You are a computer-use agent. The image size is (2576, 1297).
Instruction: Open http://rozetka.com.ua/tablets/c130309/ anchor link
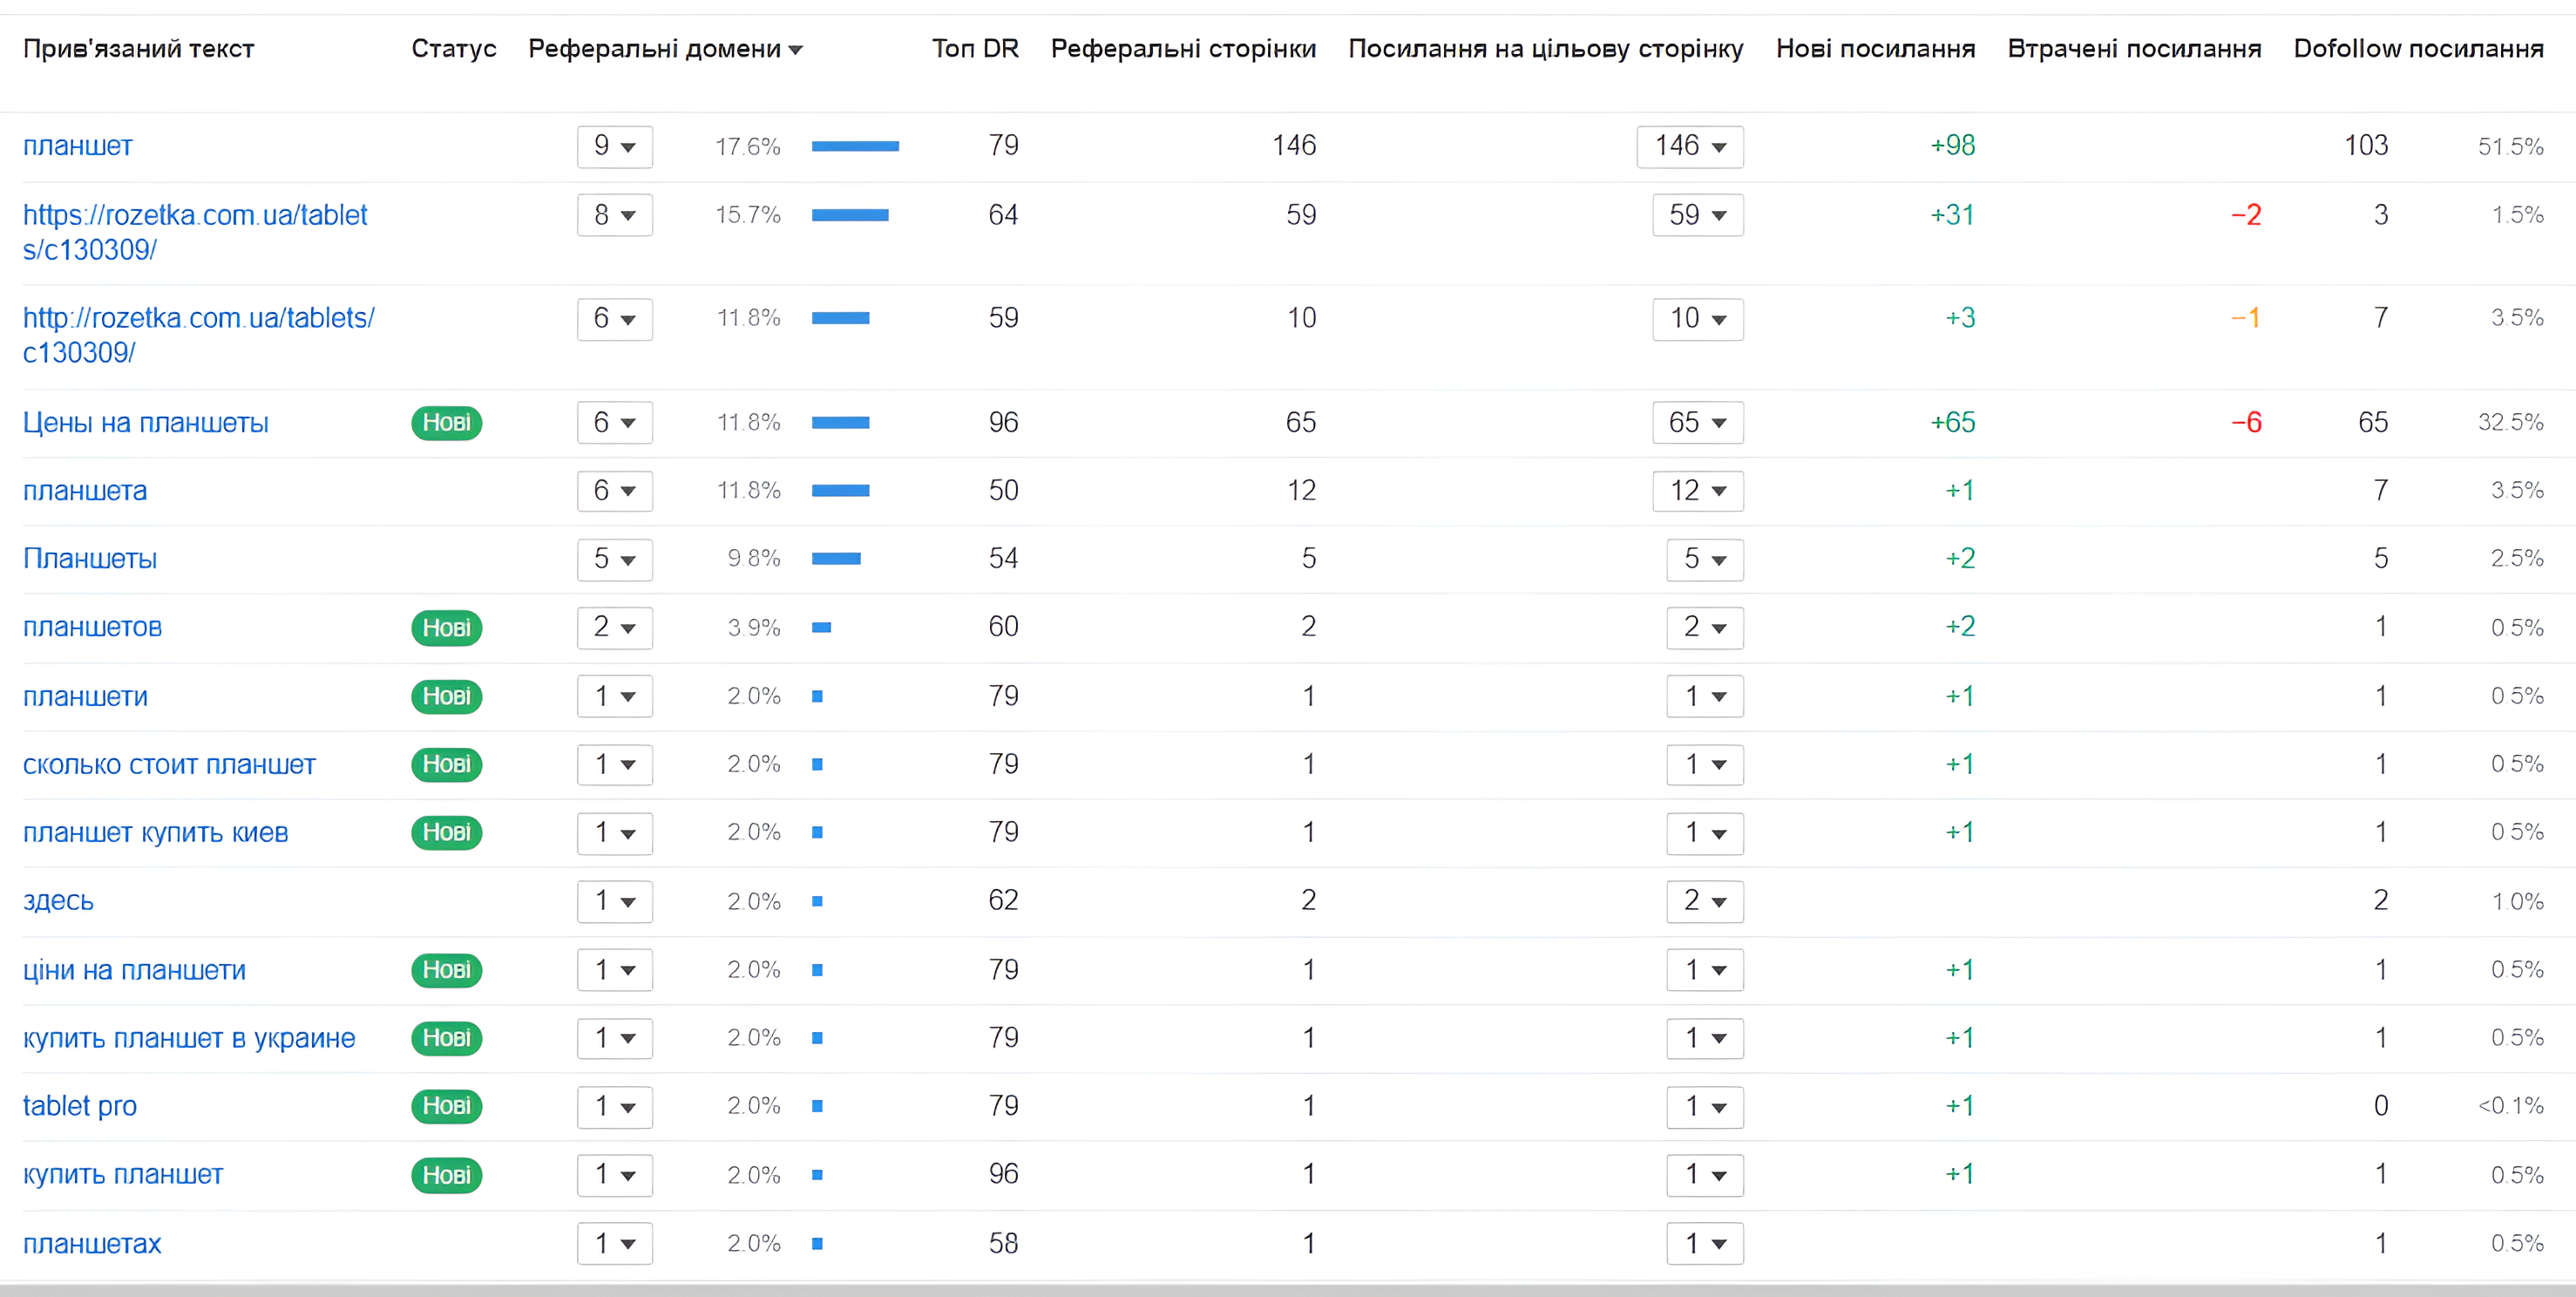(x=199, y=335)
